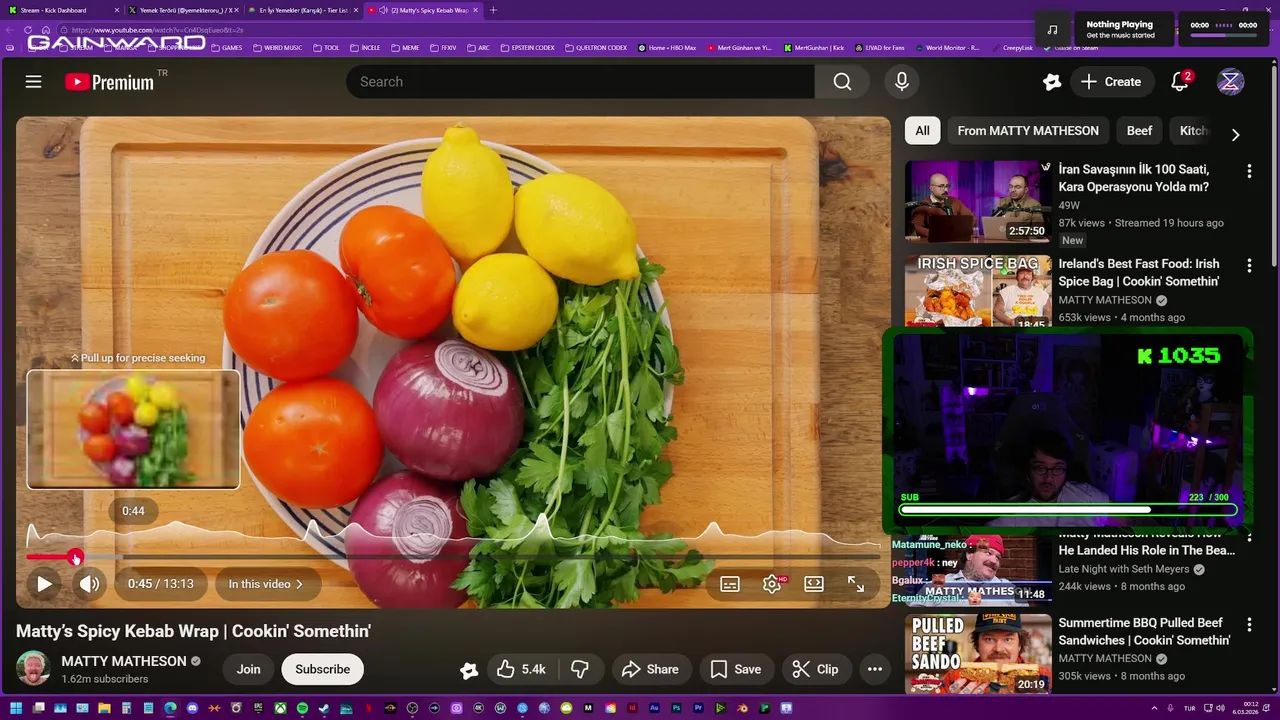Open Spotify from the taskbar
Viewport: 1280px width, 720px height.
[302, 708]
